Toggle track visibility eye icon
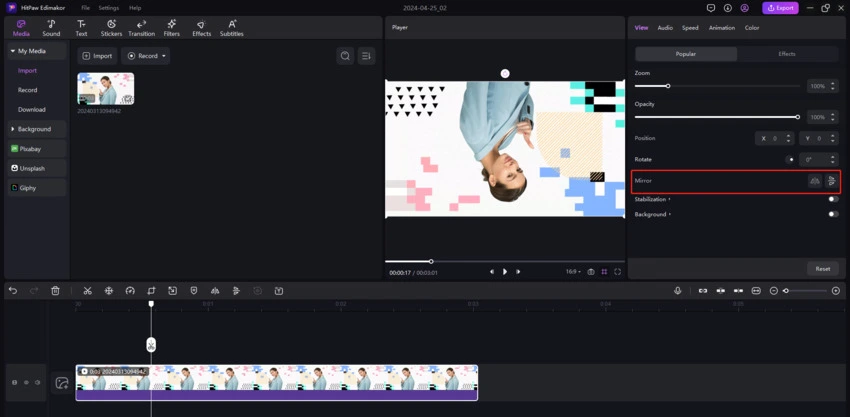850x417 pixels. (26, 382)
